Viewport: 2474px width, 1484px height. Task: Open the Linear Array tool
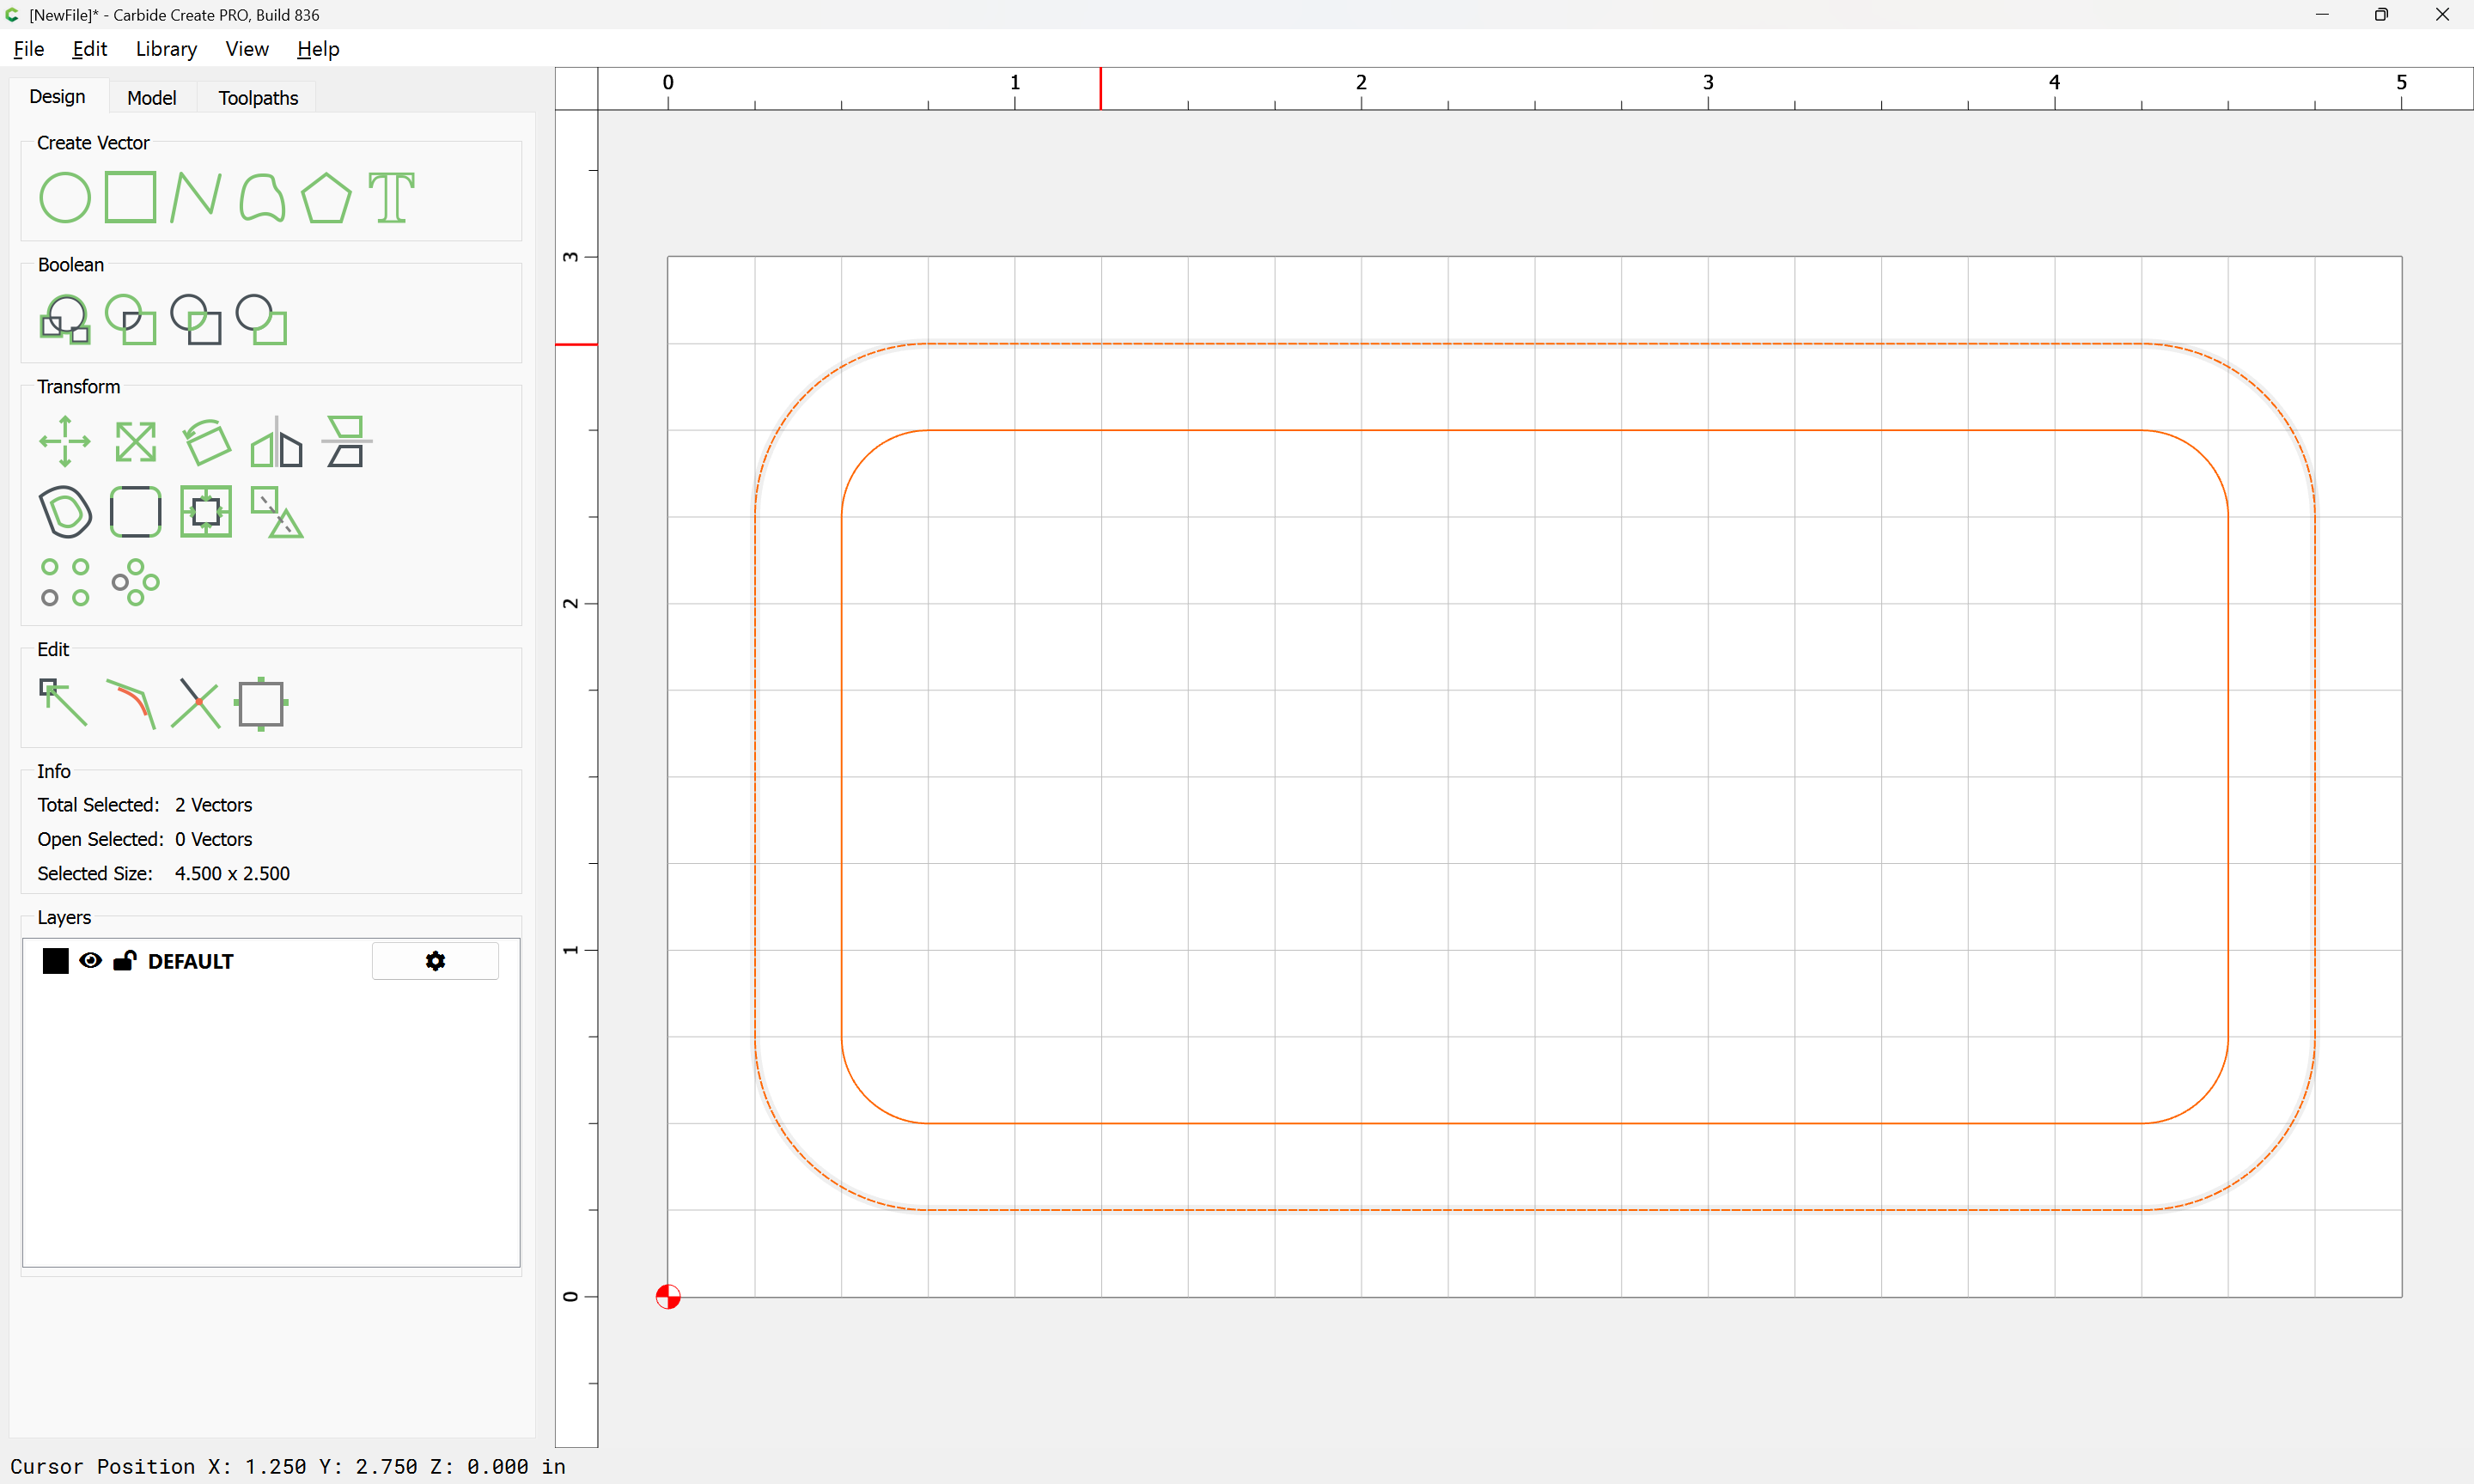point(65,582)
